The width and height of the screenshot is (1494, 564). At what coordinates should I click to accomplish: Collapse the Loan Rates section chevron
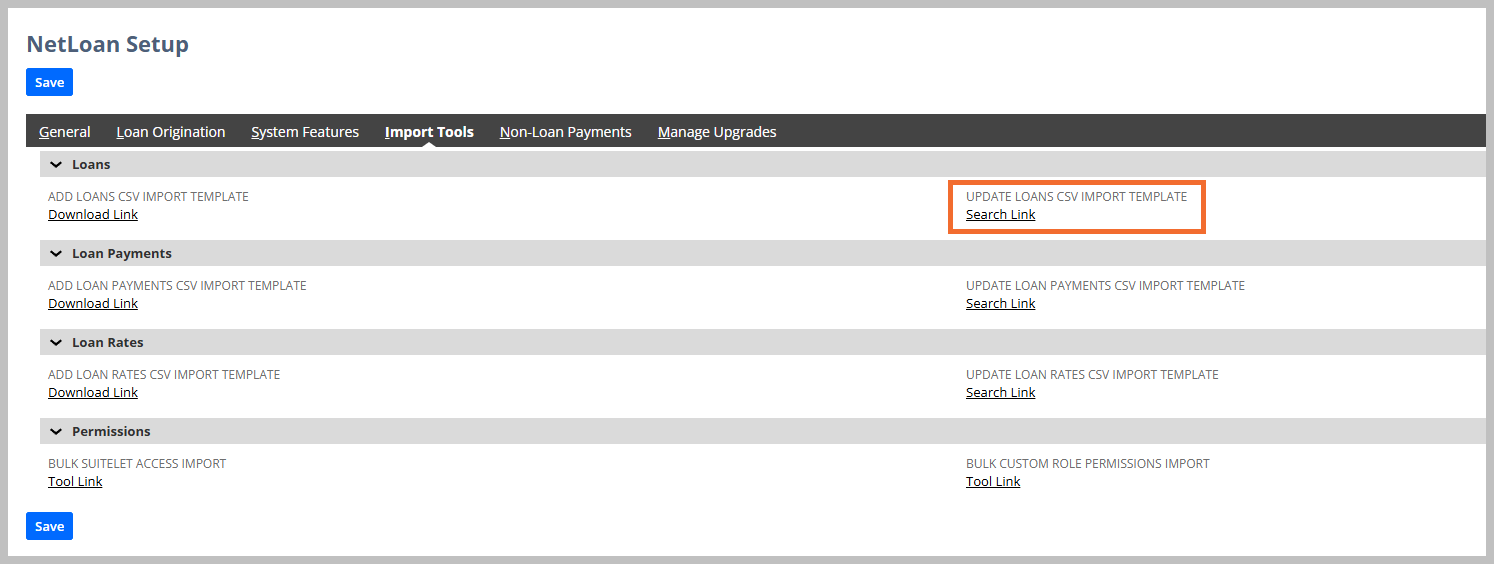tap(56, 342)
